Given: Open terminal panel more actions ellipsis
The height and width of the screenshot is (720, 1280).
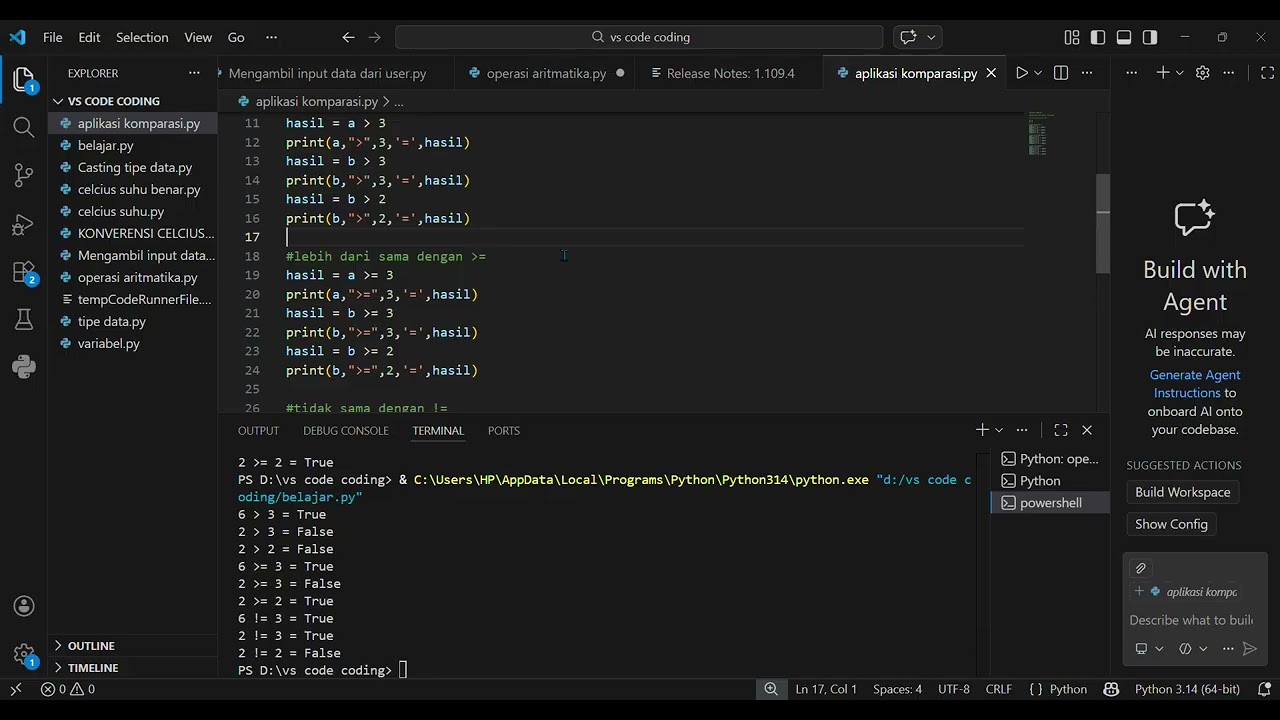Looking at the screenshot, I should point(1022,430).
